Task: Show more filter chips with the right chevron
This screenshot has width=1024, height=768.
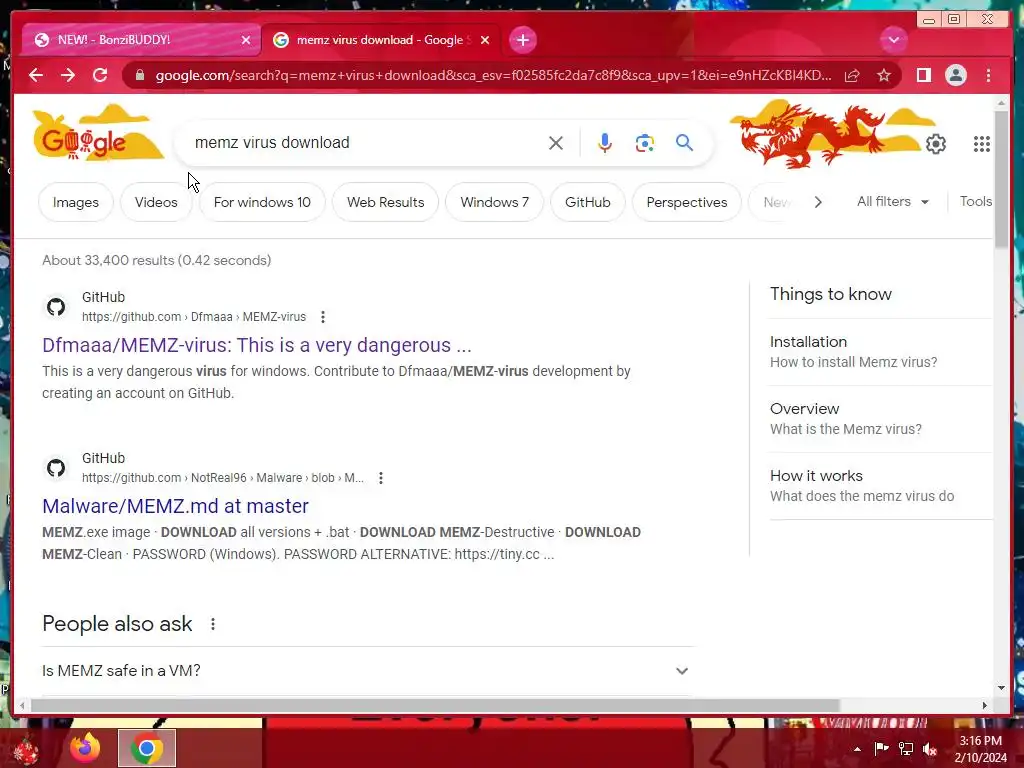Action: tap(818, 202)
